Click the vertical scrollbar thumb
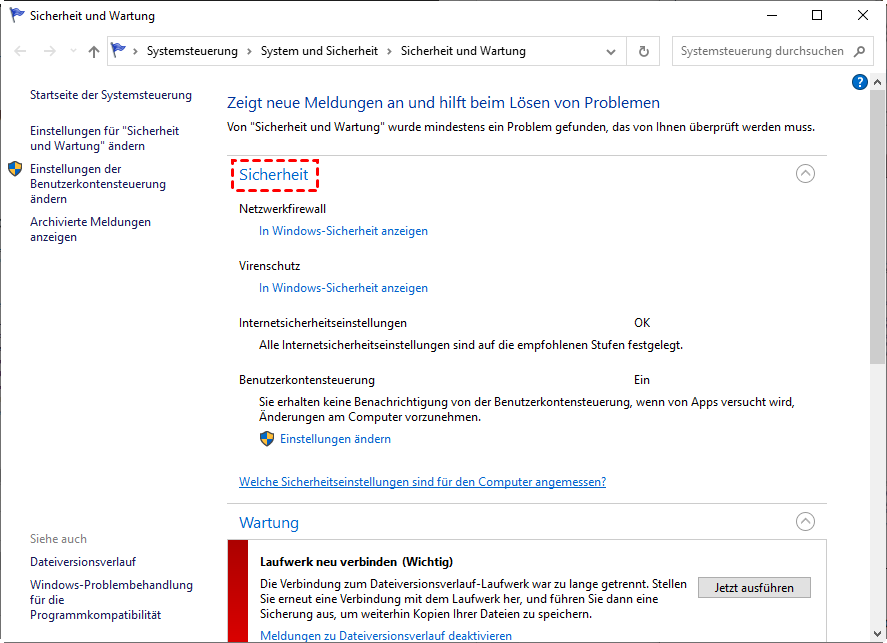This screenshot has width=887, height=643. [877, 226]
